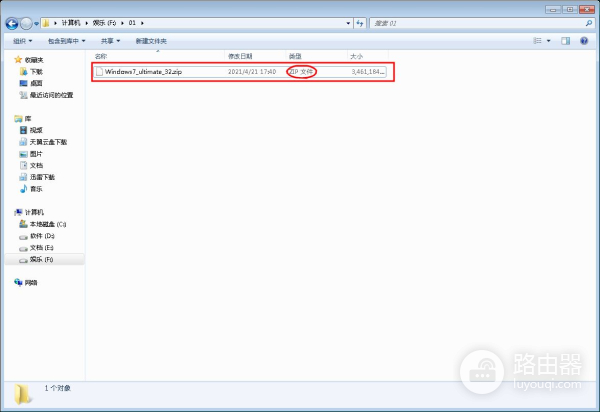This screenshot has width=600, height=412.
Task: Select 计算机 in the address bar path
Action: [x=71, y=23]
